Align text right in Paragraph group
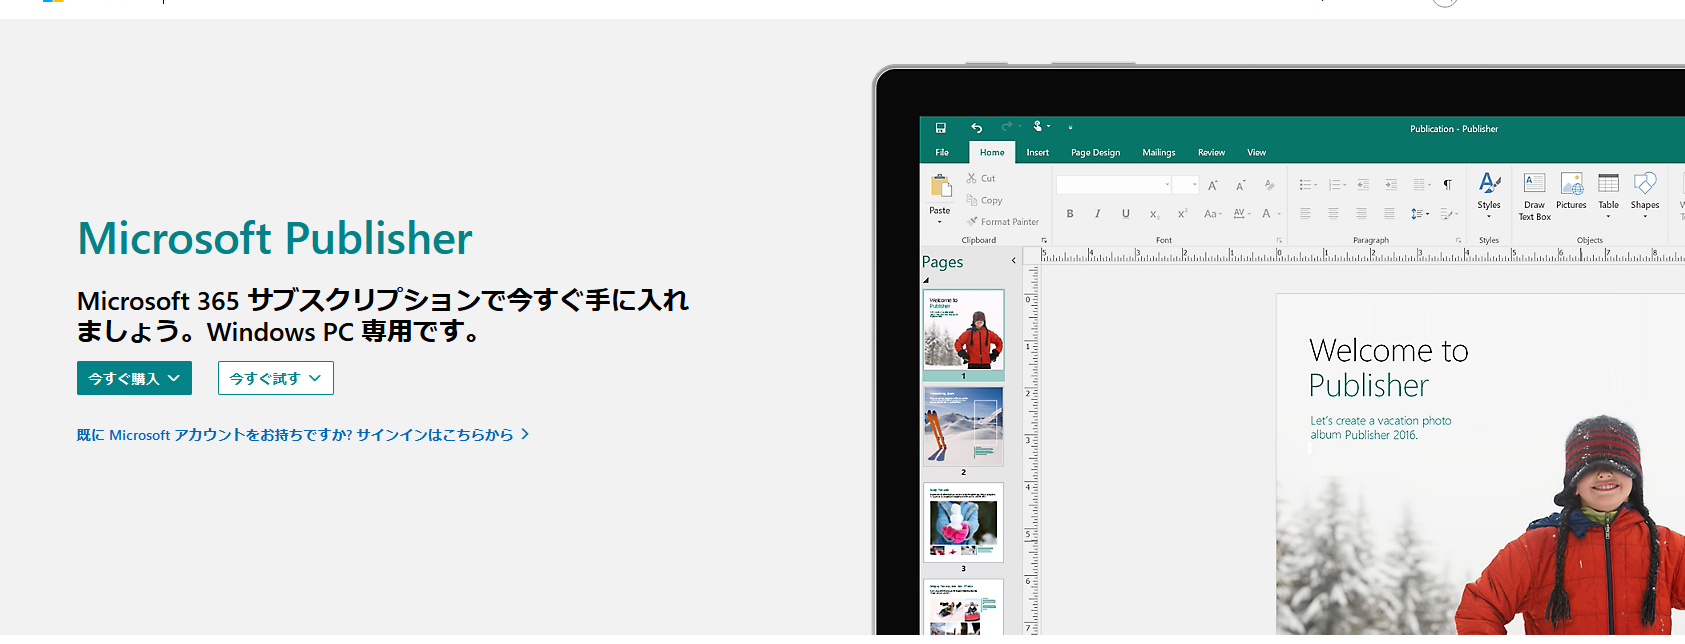This screenshot has width=1685, height=644. click(x=1361, y=214)
